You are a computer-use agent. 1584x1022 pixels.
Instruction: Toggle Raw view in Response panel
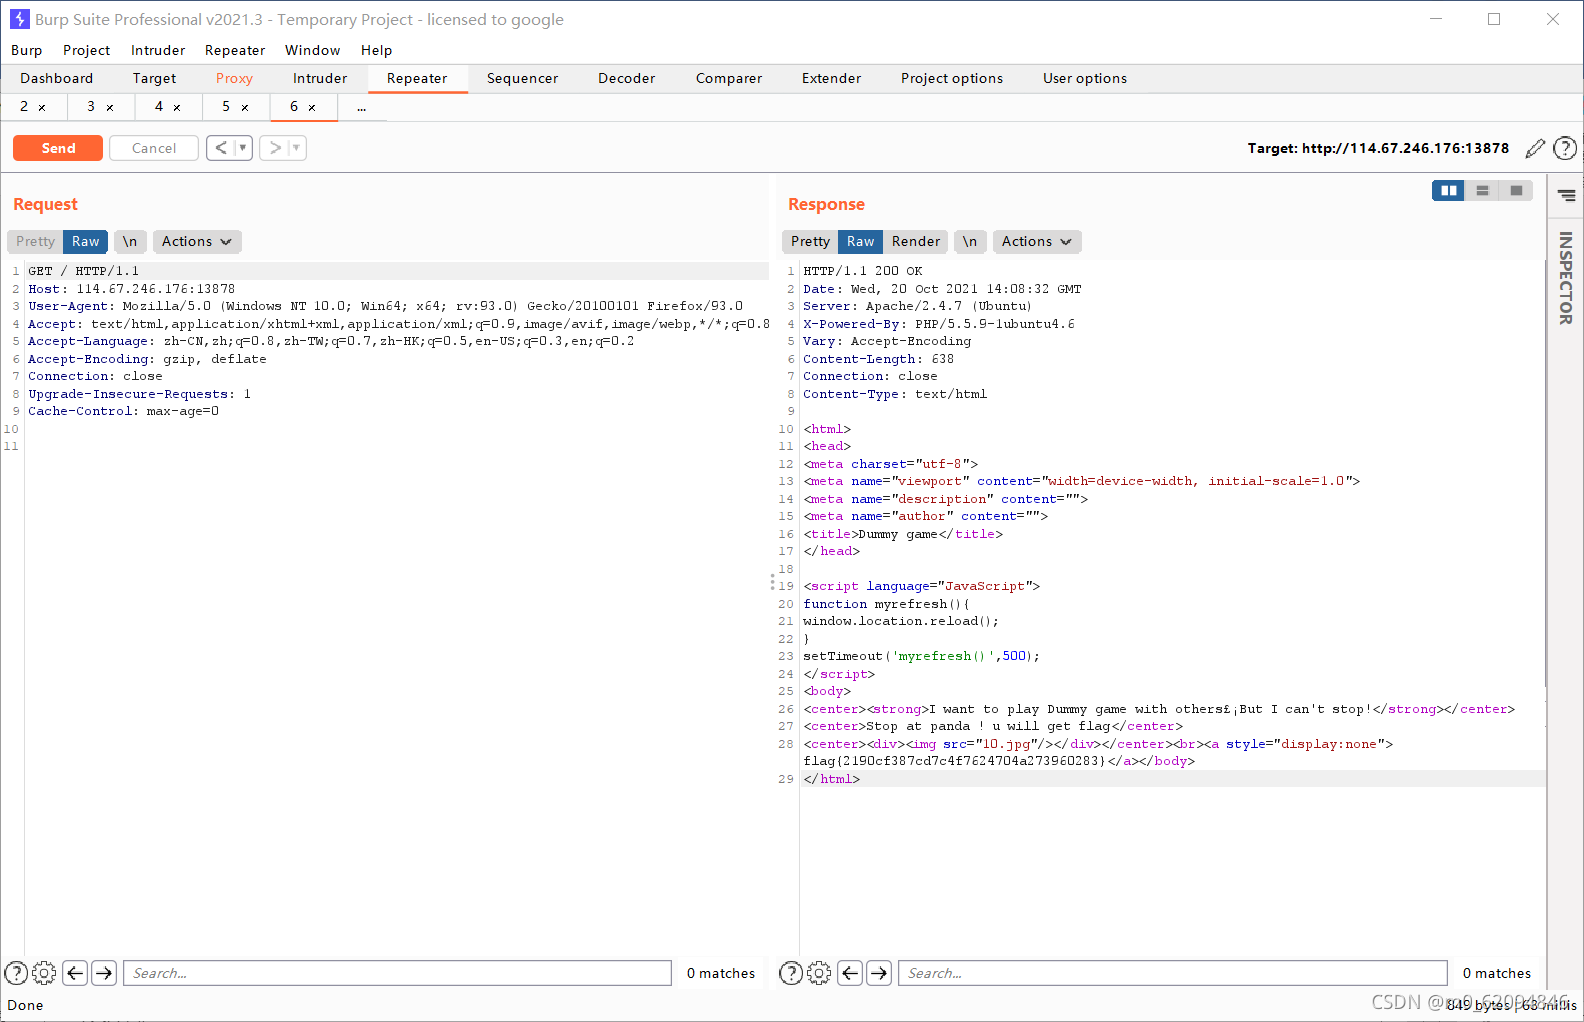click(x=860, y=241)
